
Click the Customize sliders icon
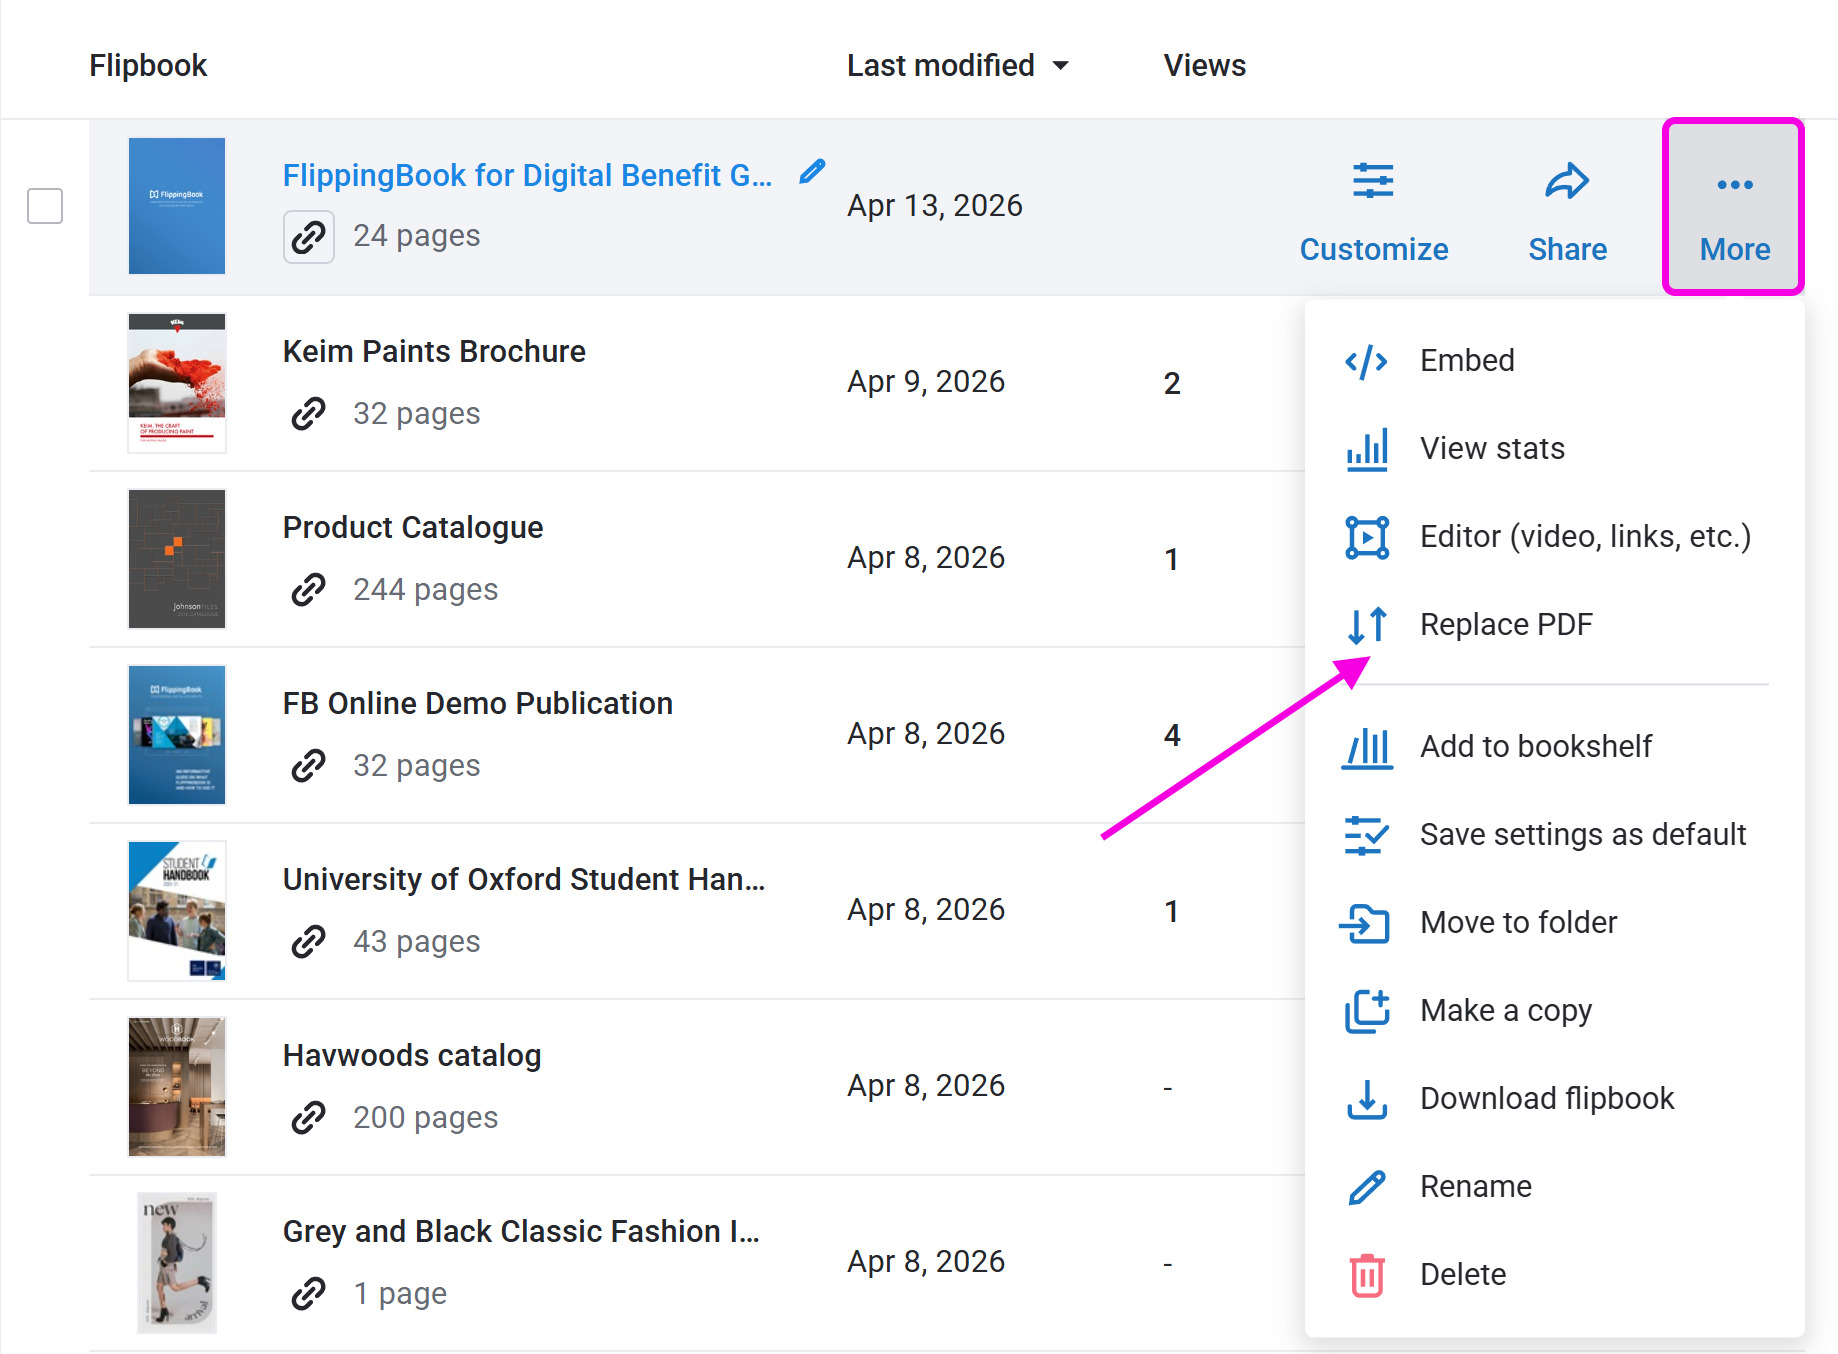(1372, 182)
